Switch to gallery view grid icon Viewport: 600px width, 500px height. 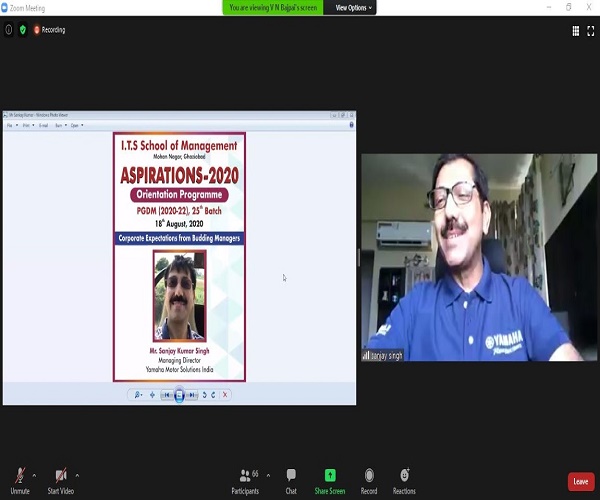click(576, 31)
